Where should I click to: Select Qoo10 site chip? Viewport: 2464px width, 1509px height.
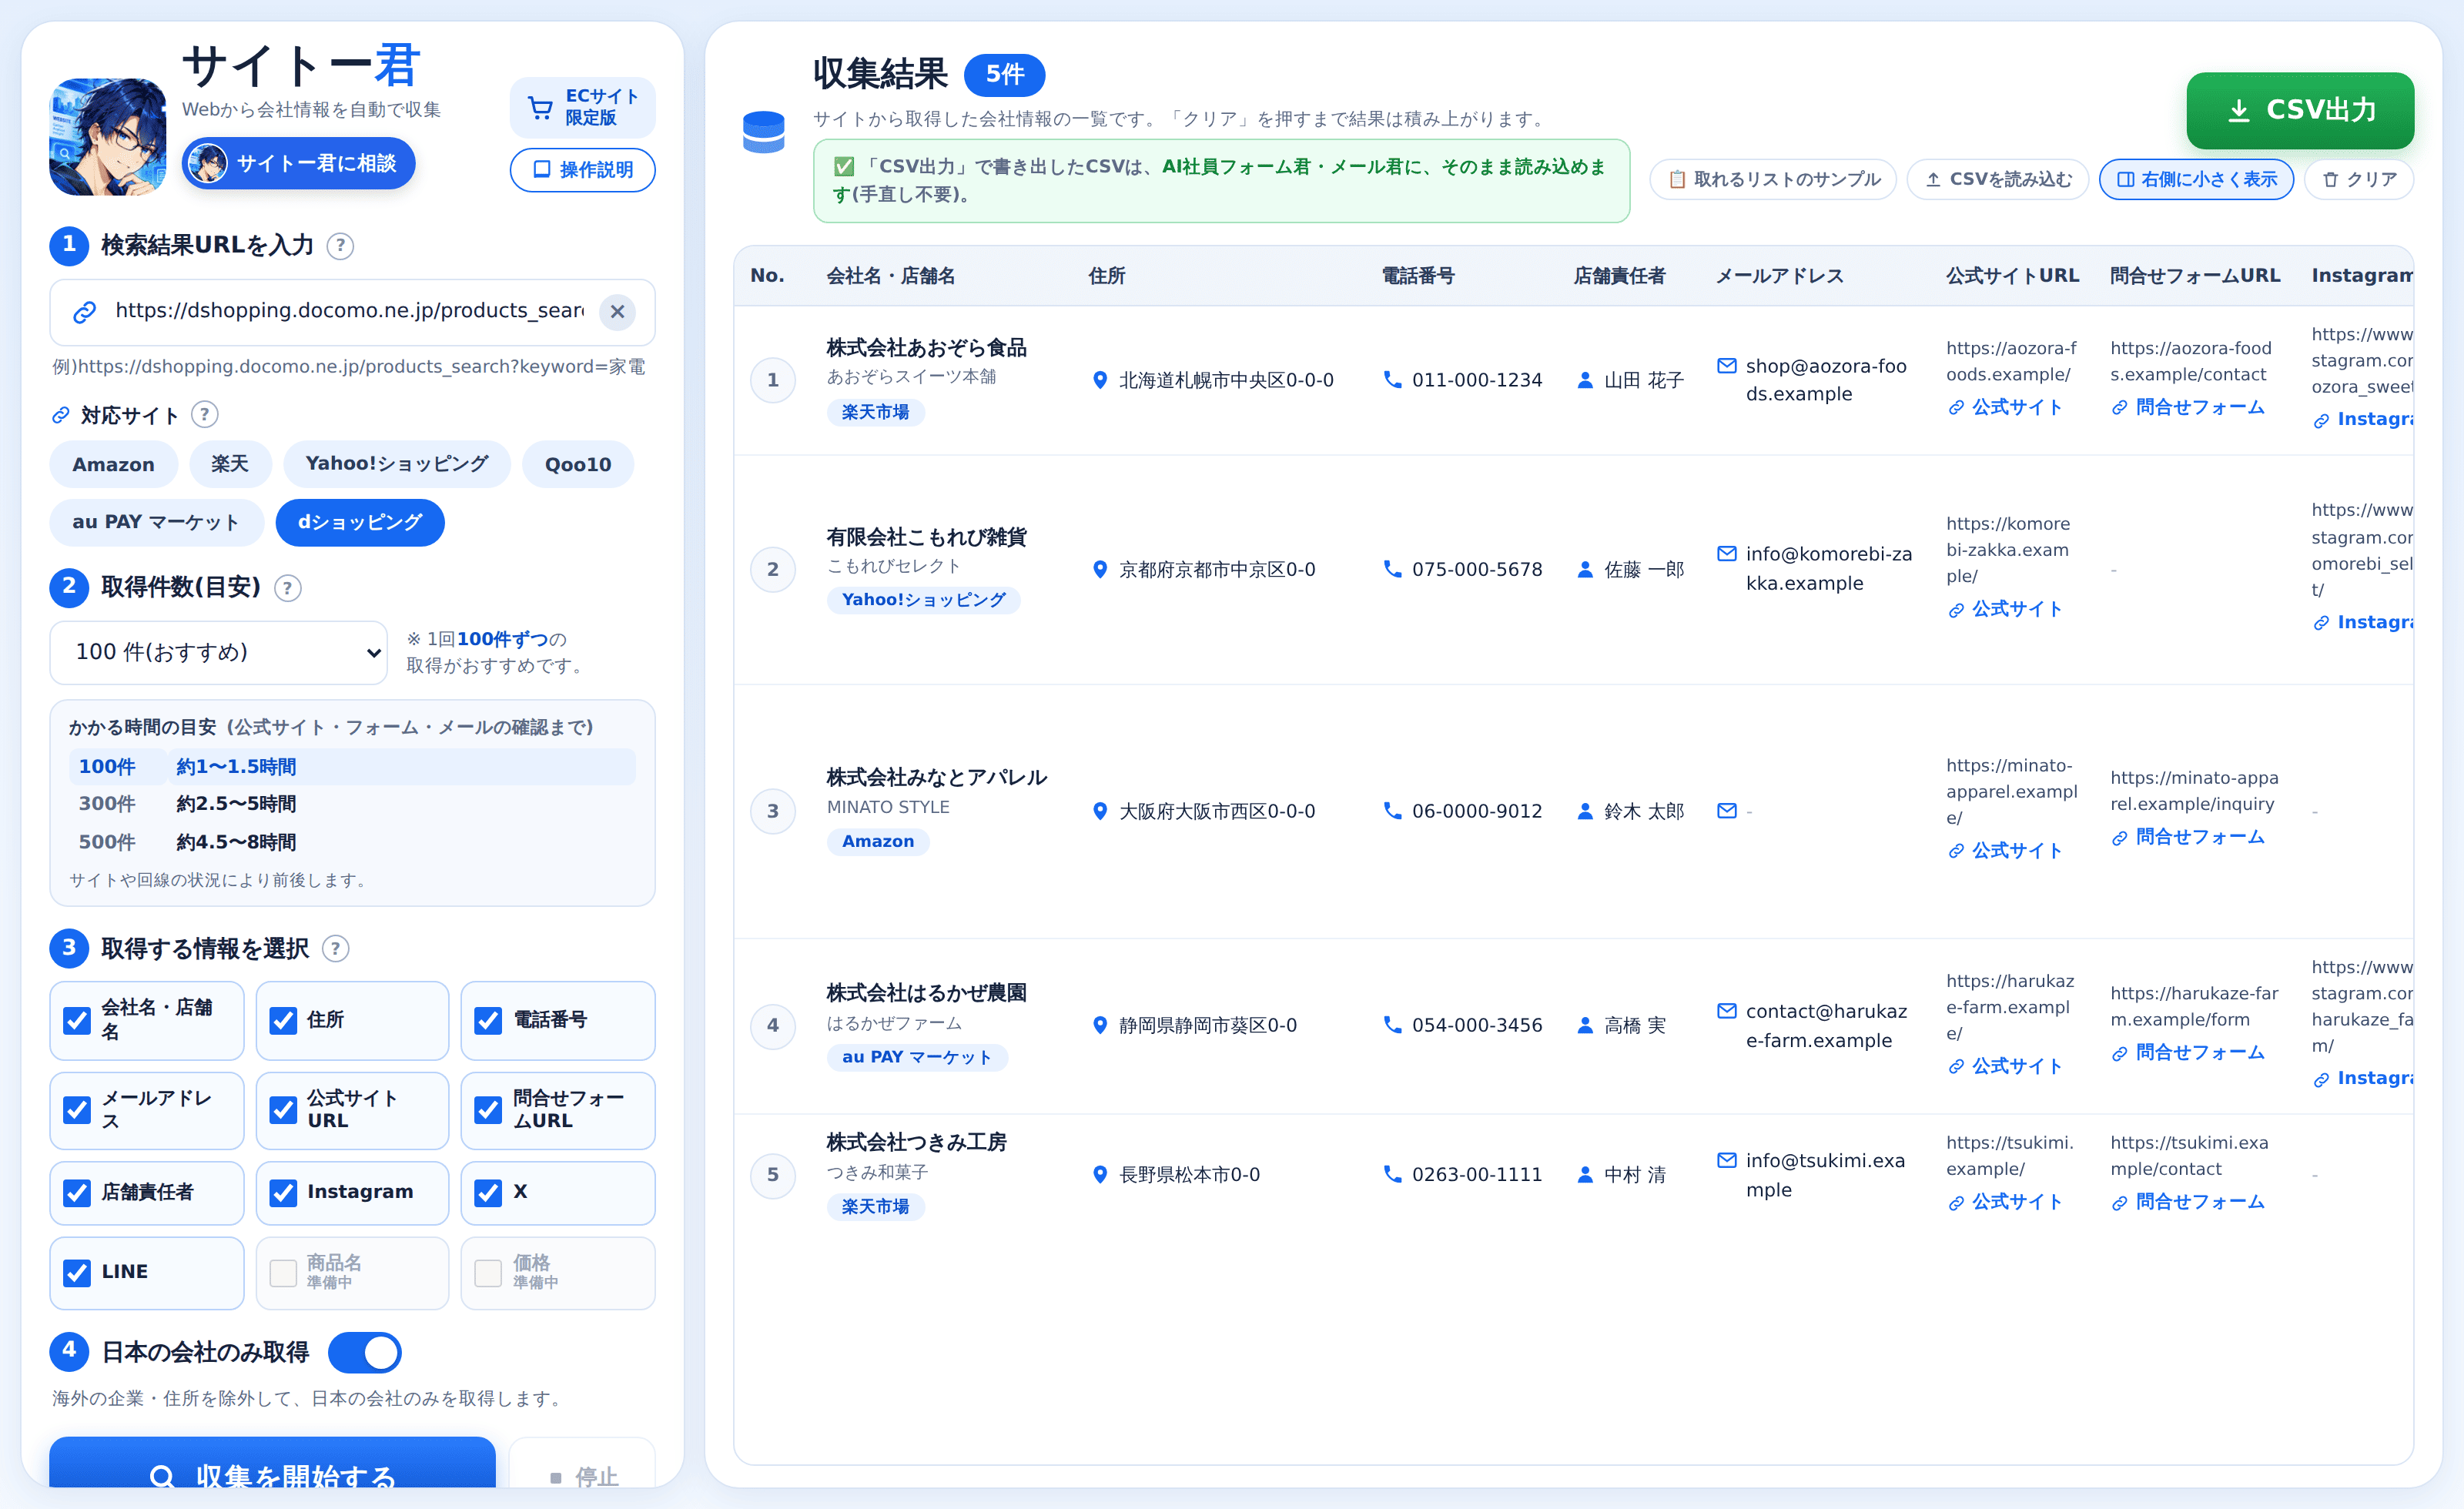(578, 464)
